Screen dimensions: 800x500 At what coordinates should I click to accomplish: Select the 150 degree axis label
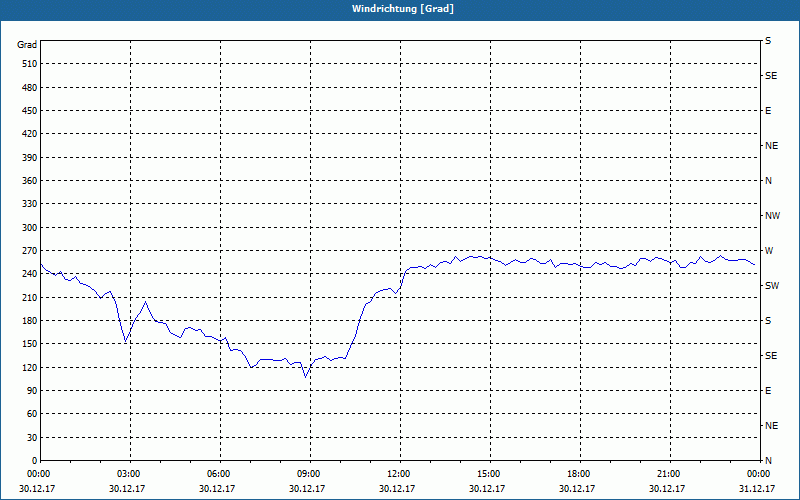29,344
